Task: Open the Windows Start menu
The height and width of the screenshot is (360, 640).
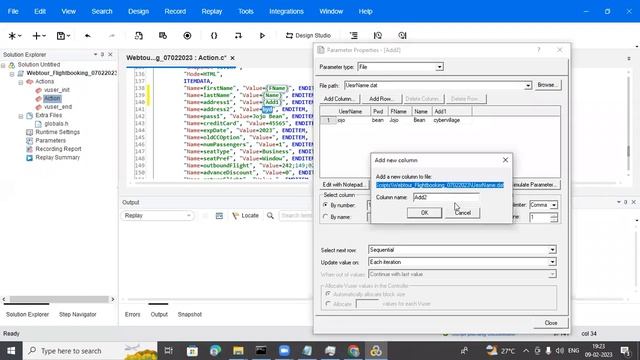Action: pyautogui.click(x=11, y=351)
